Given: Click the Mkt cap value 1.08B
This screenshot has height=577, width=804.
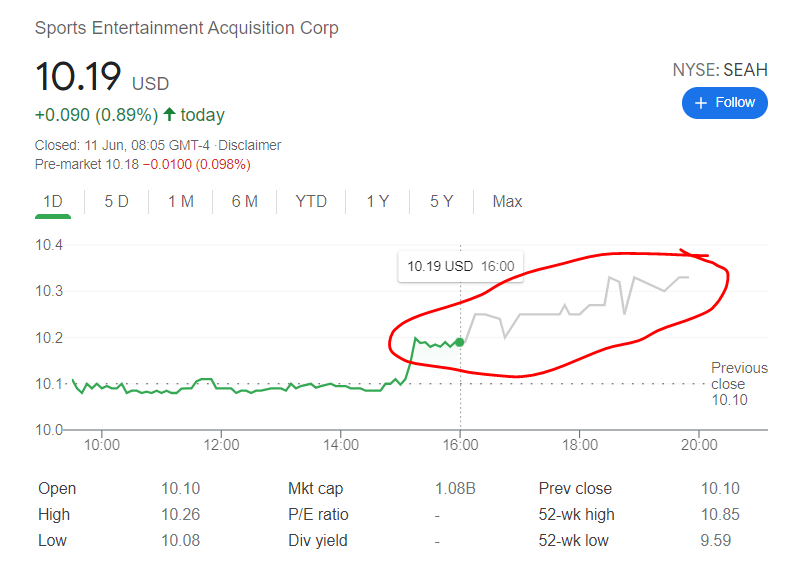Looking at the screenshot, I should pos(455,488).
